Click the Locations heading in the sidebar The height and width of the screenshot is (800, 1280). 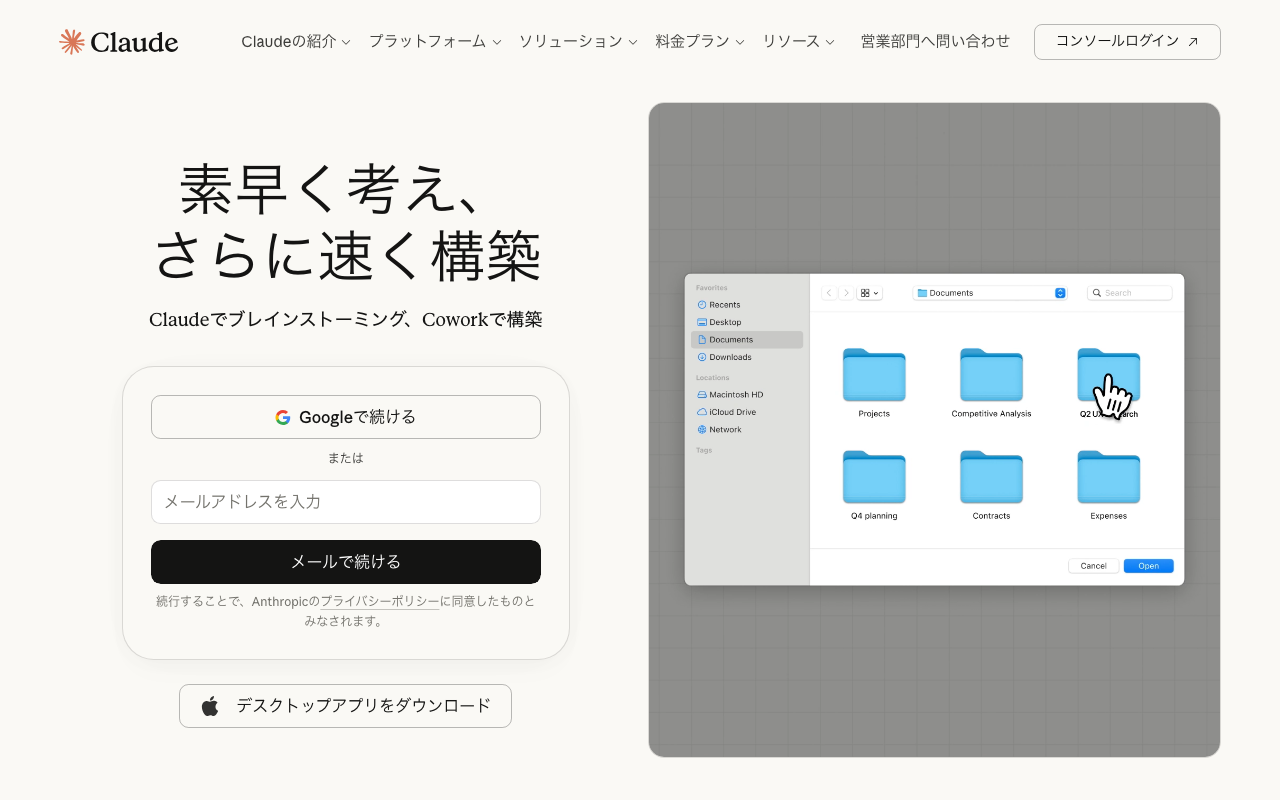pyautogui.click(x=713, y=378)
